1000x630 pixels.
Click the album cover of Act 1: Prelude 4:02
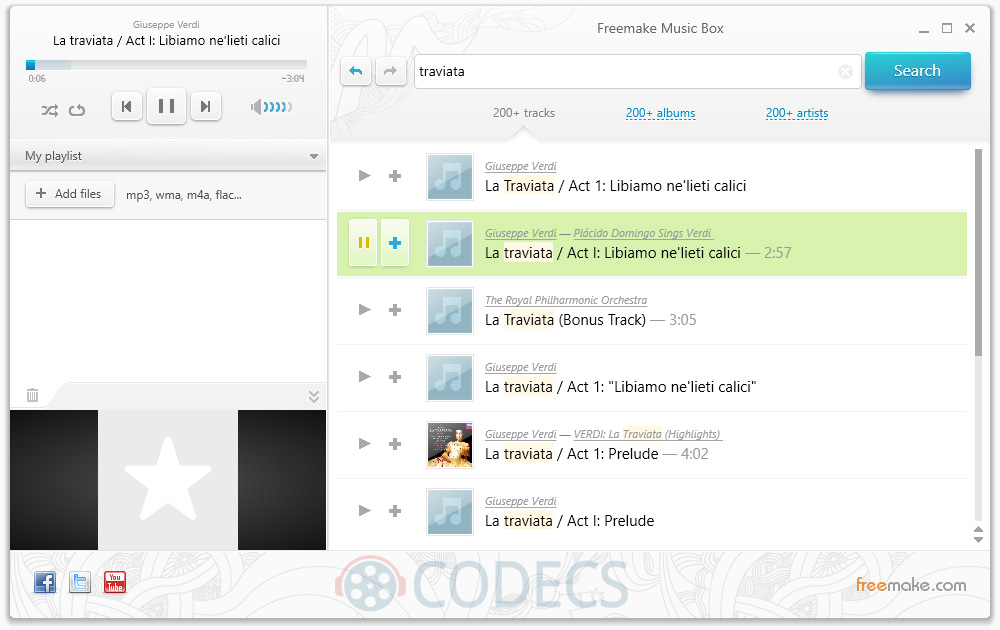point(450,444)
